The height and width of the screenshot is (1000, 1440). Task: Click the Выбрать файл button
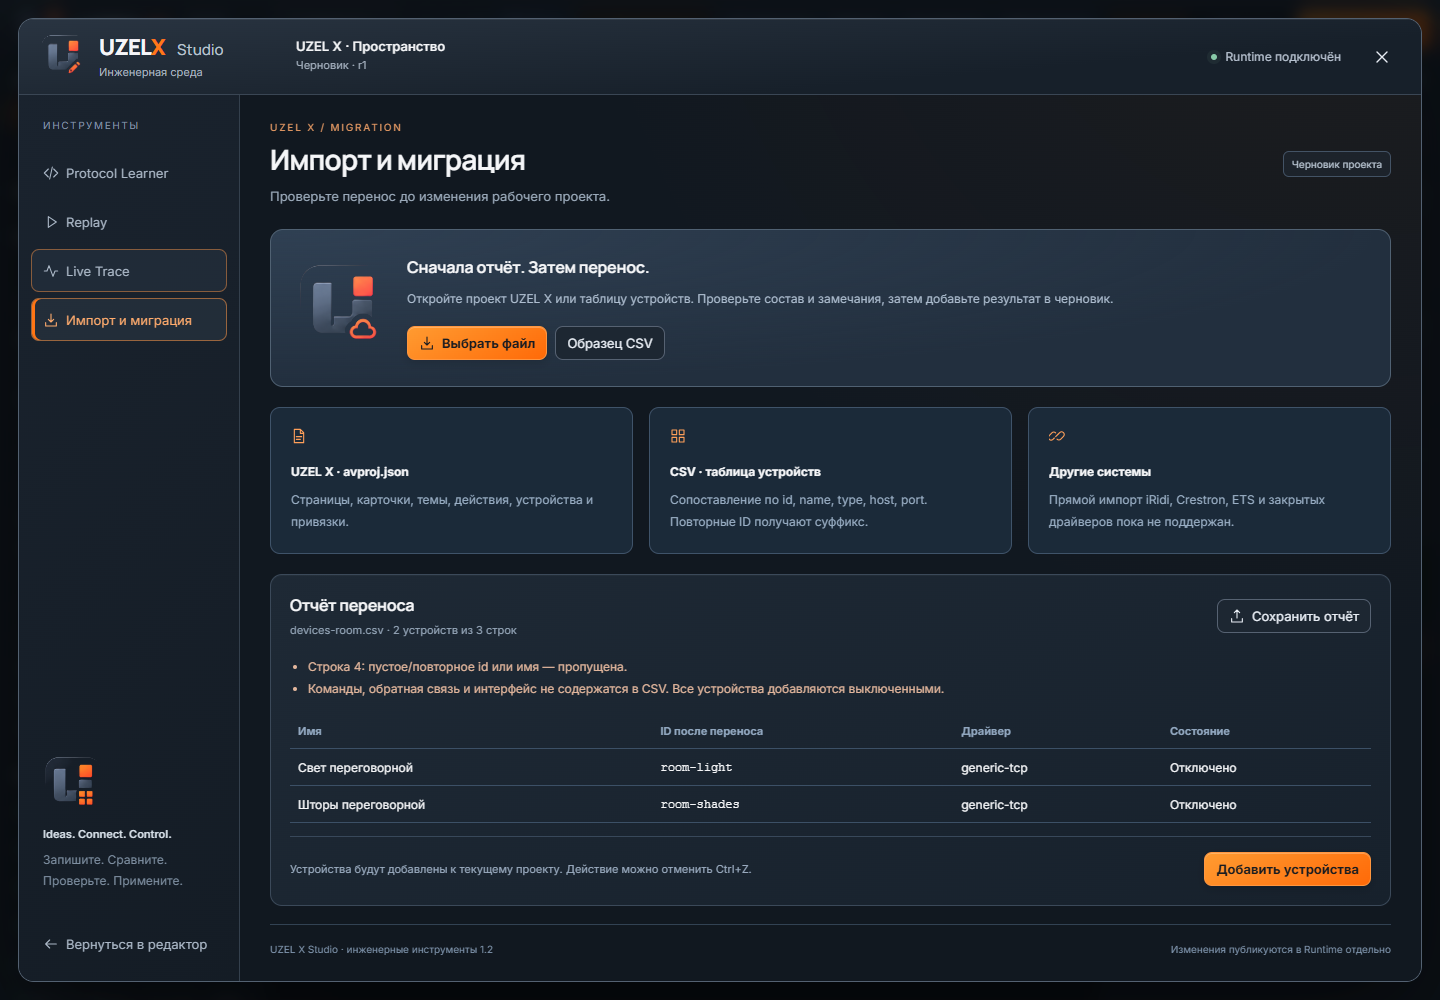tap(477, 343)
